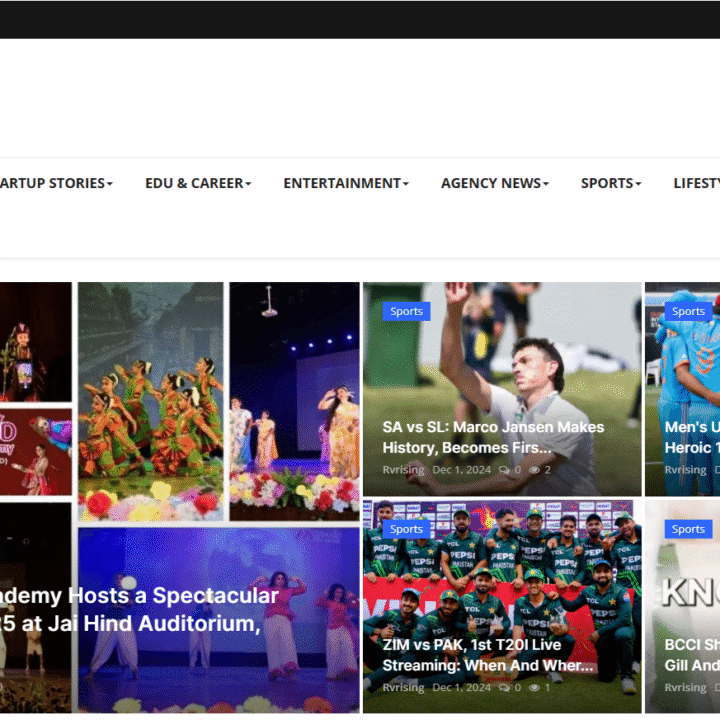720x720 pixels.
Task: Click the Sports tag on Marco Jansen article
Action: tap(406, 311)
